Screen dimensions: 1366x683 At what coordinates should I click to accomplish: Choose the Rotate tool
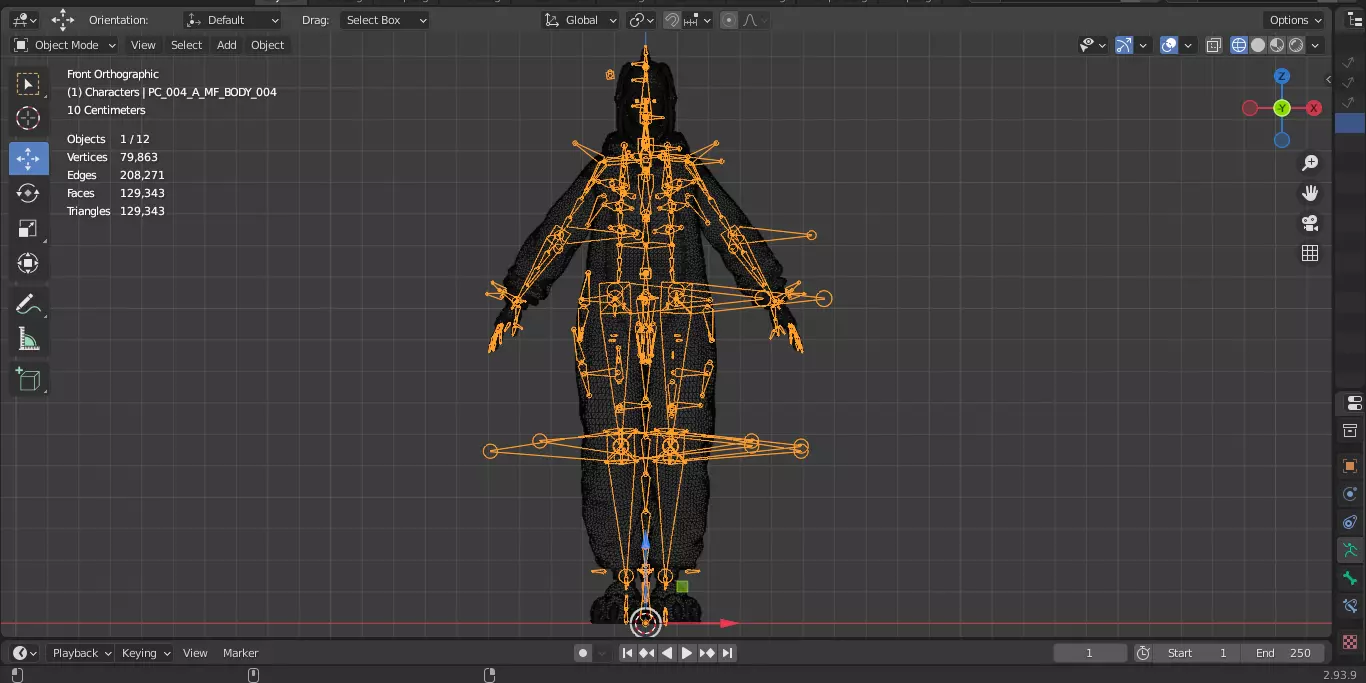[28, 193]
